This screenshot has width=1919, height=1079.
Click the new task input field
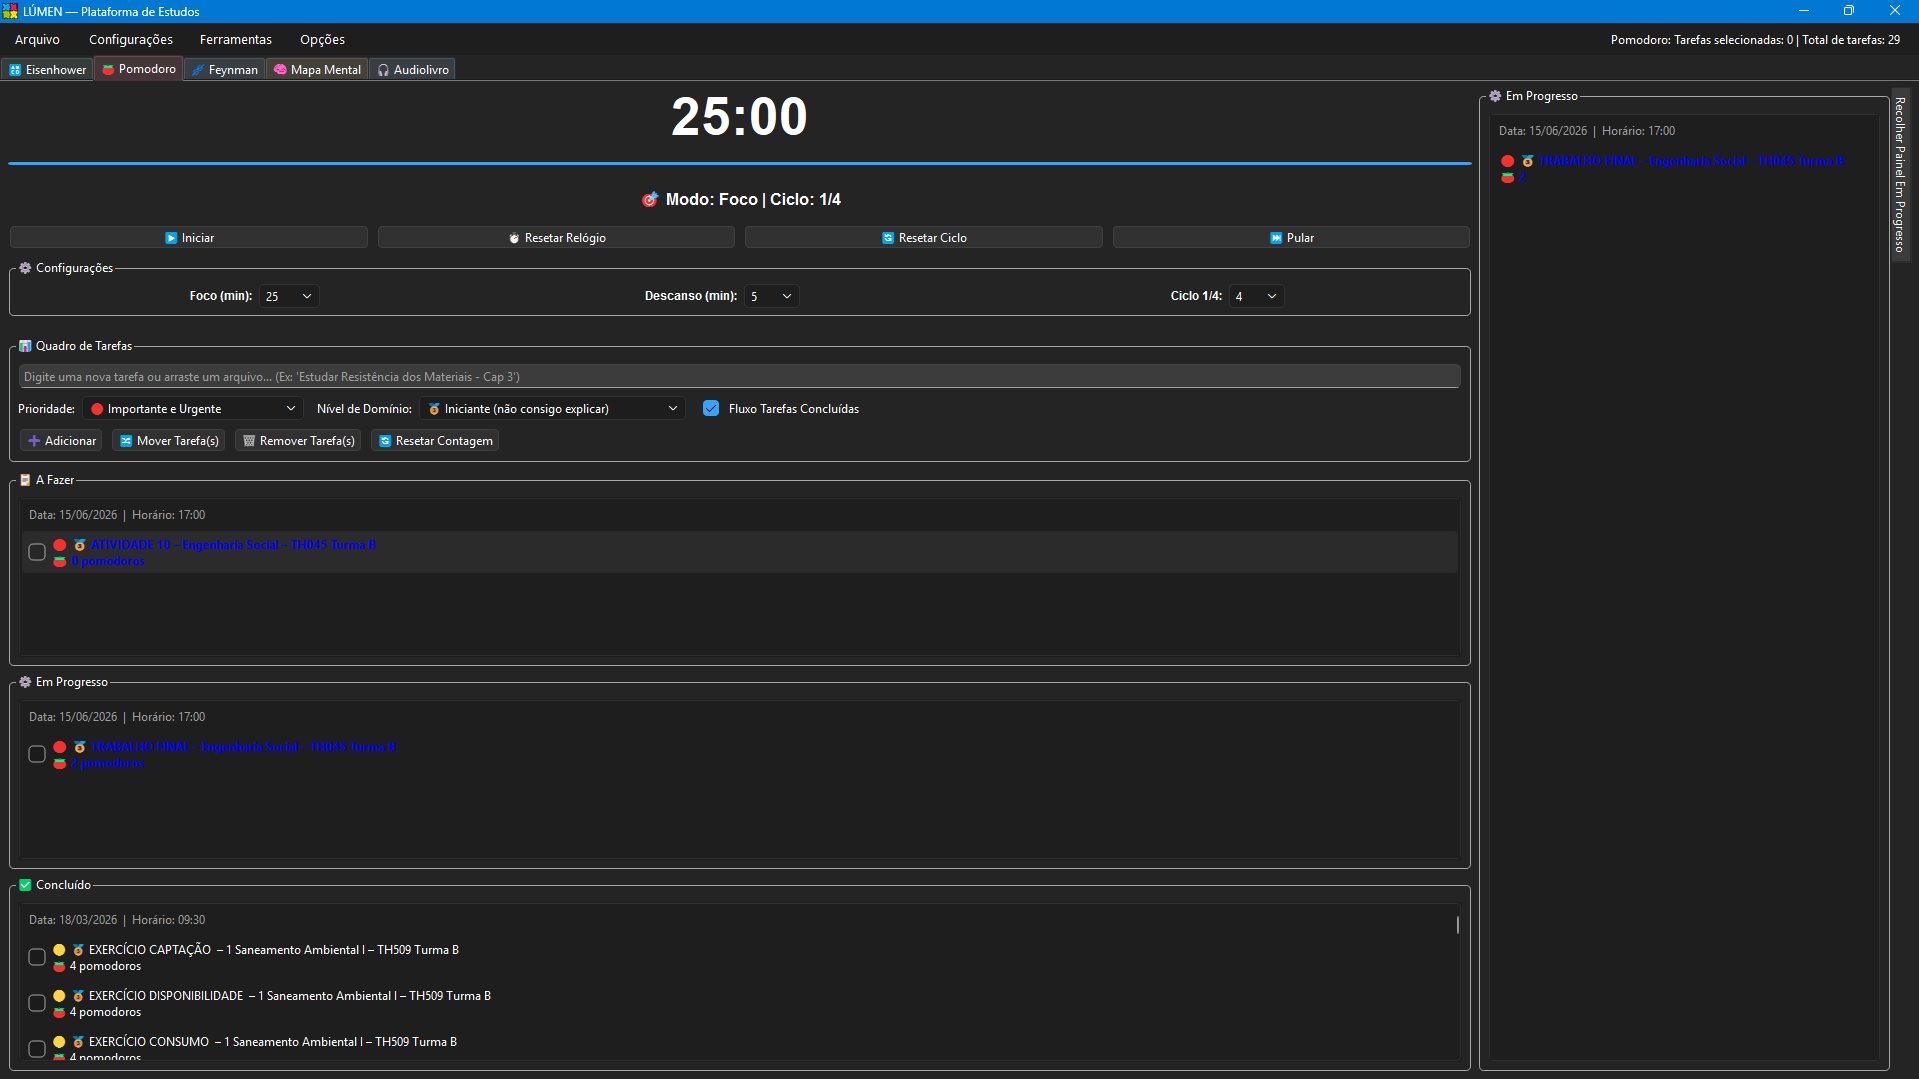click(x=739, y=376)
